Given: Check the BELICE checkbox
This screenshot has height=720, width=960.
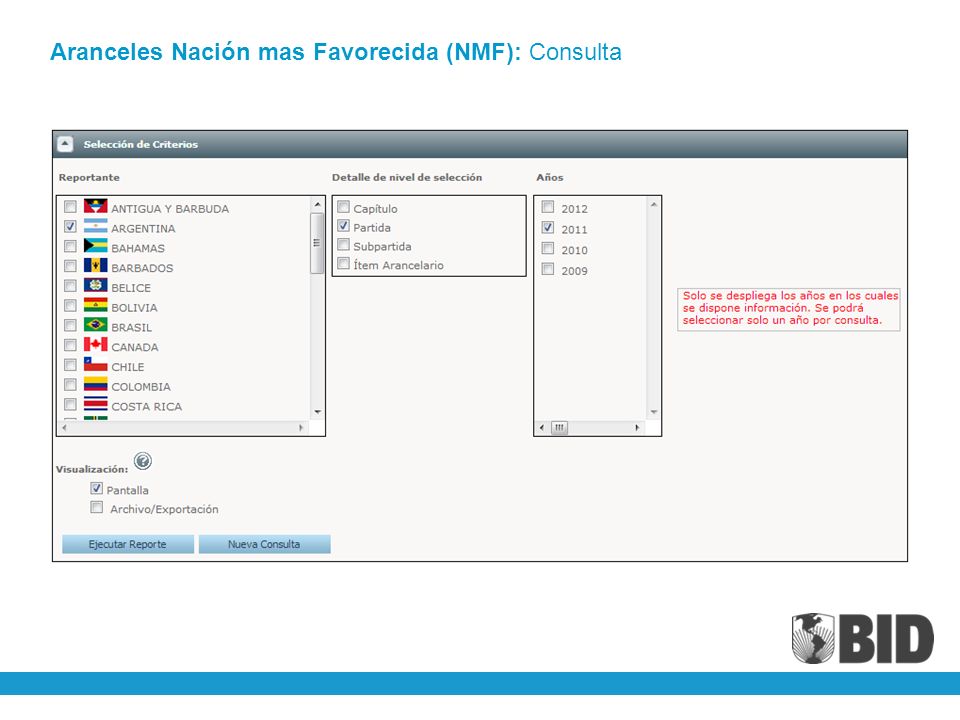Looking at the screenshot, I should pos(70,286).
